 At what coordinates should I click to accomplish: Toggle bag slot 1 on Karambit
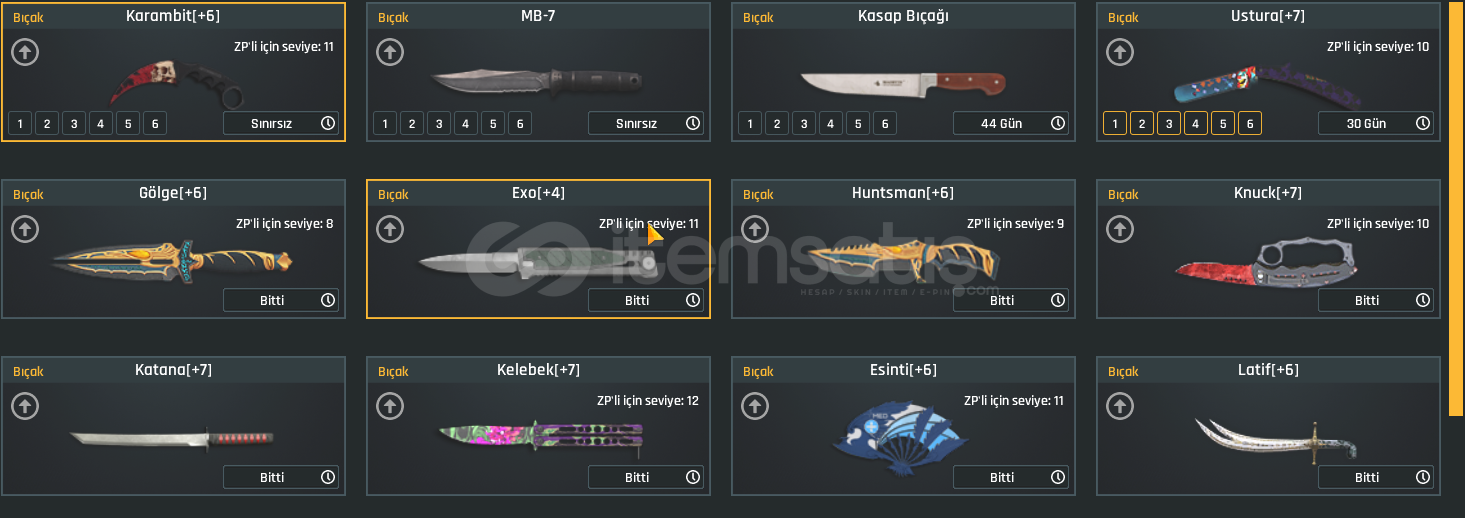pos(20,123)
